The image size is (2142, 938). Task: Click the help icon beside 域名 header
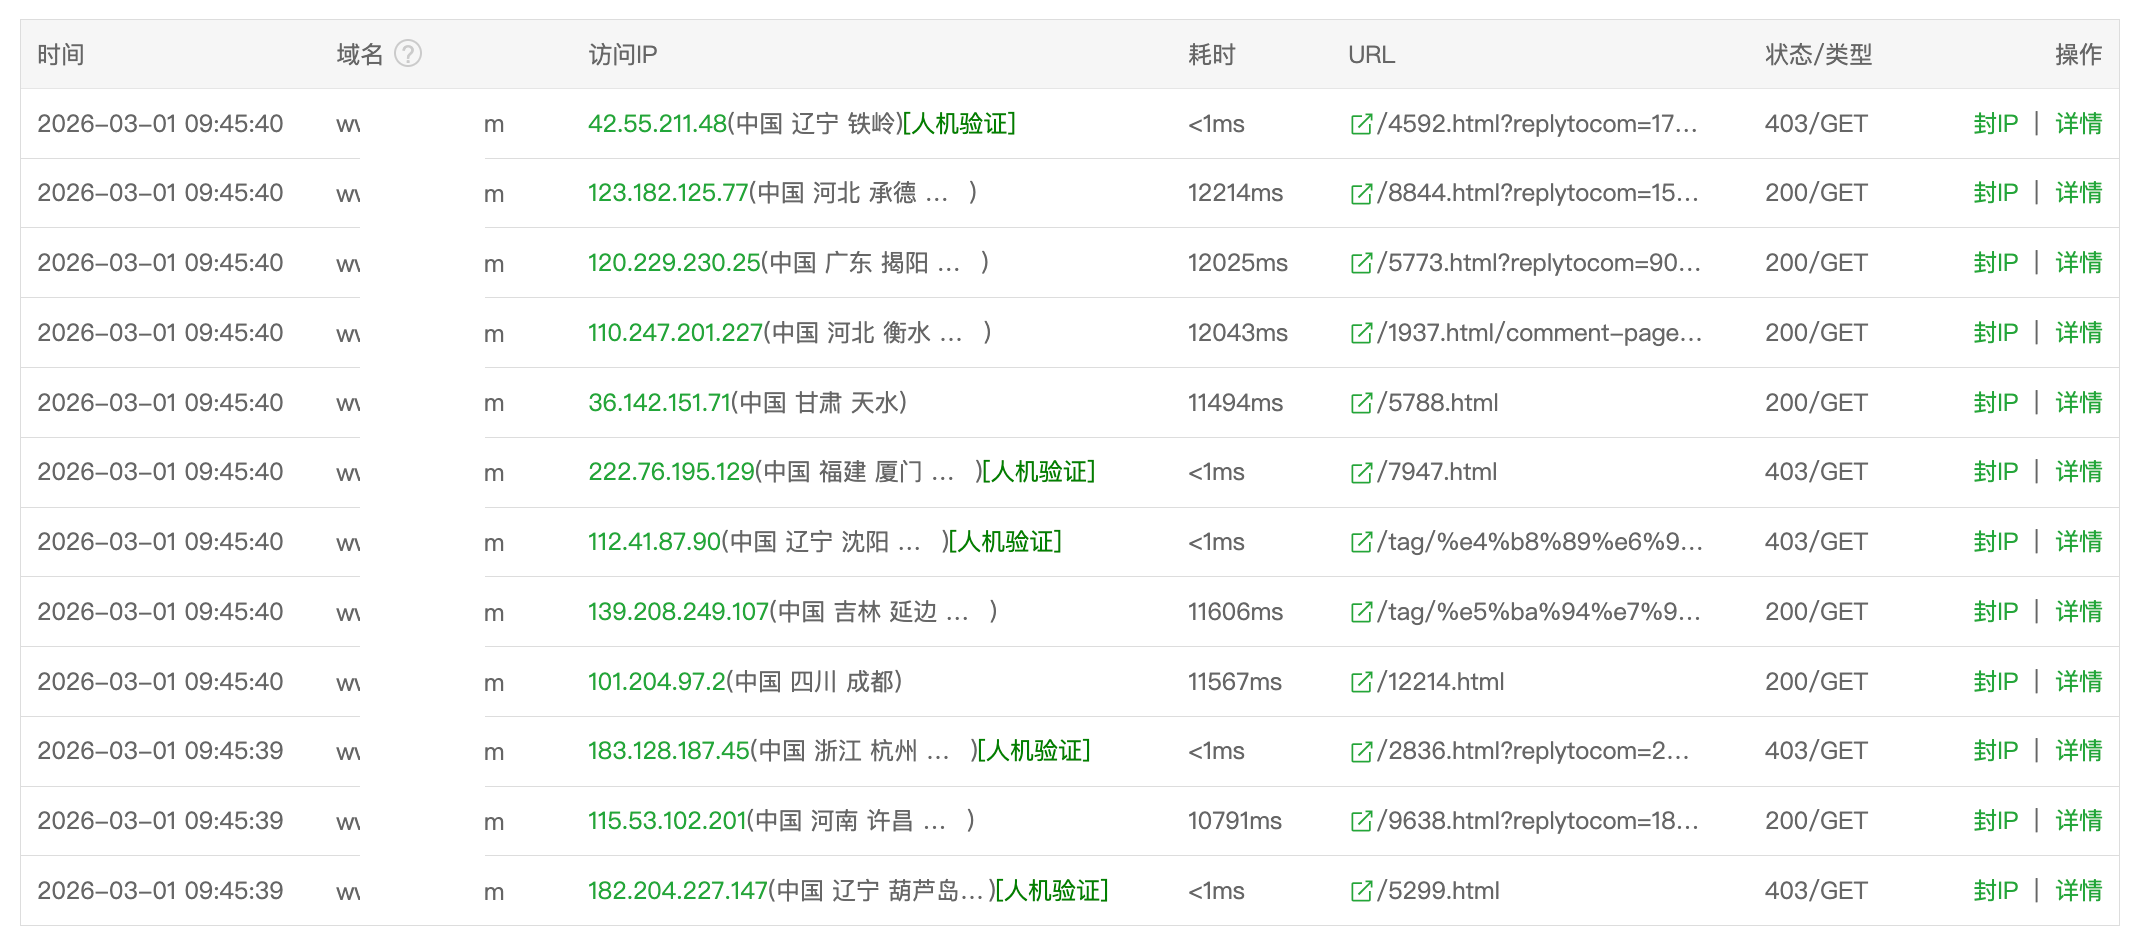(408, 54)
